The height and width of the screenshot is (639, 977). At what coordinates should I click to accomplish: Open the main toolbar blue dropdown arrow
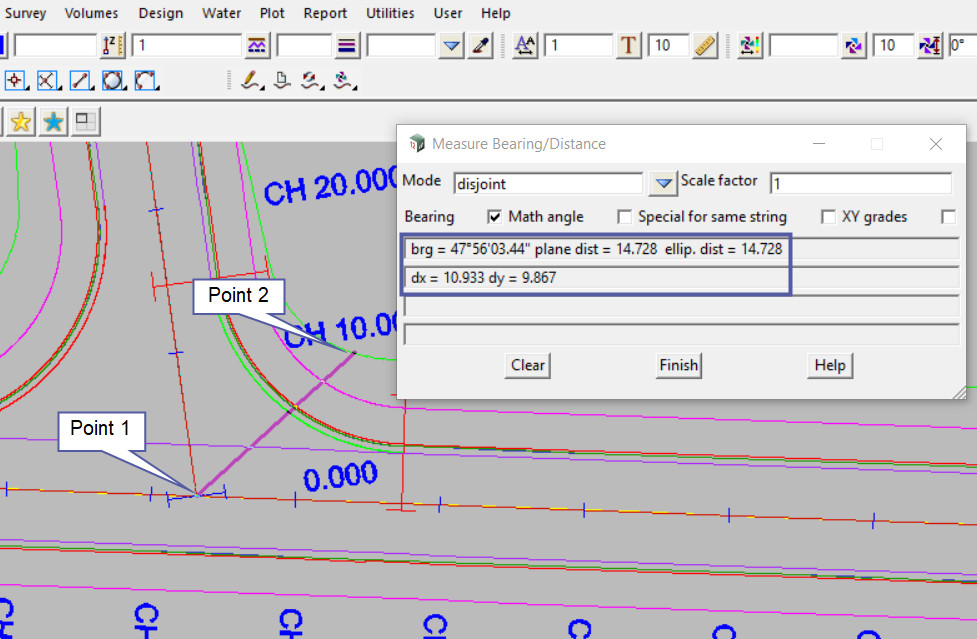452,46
